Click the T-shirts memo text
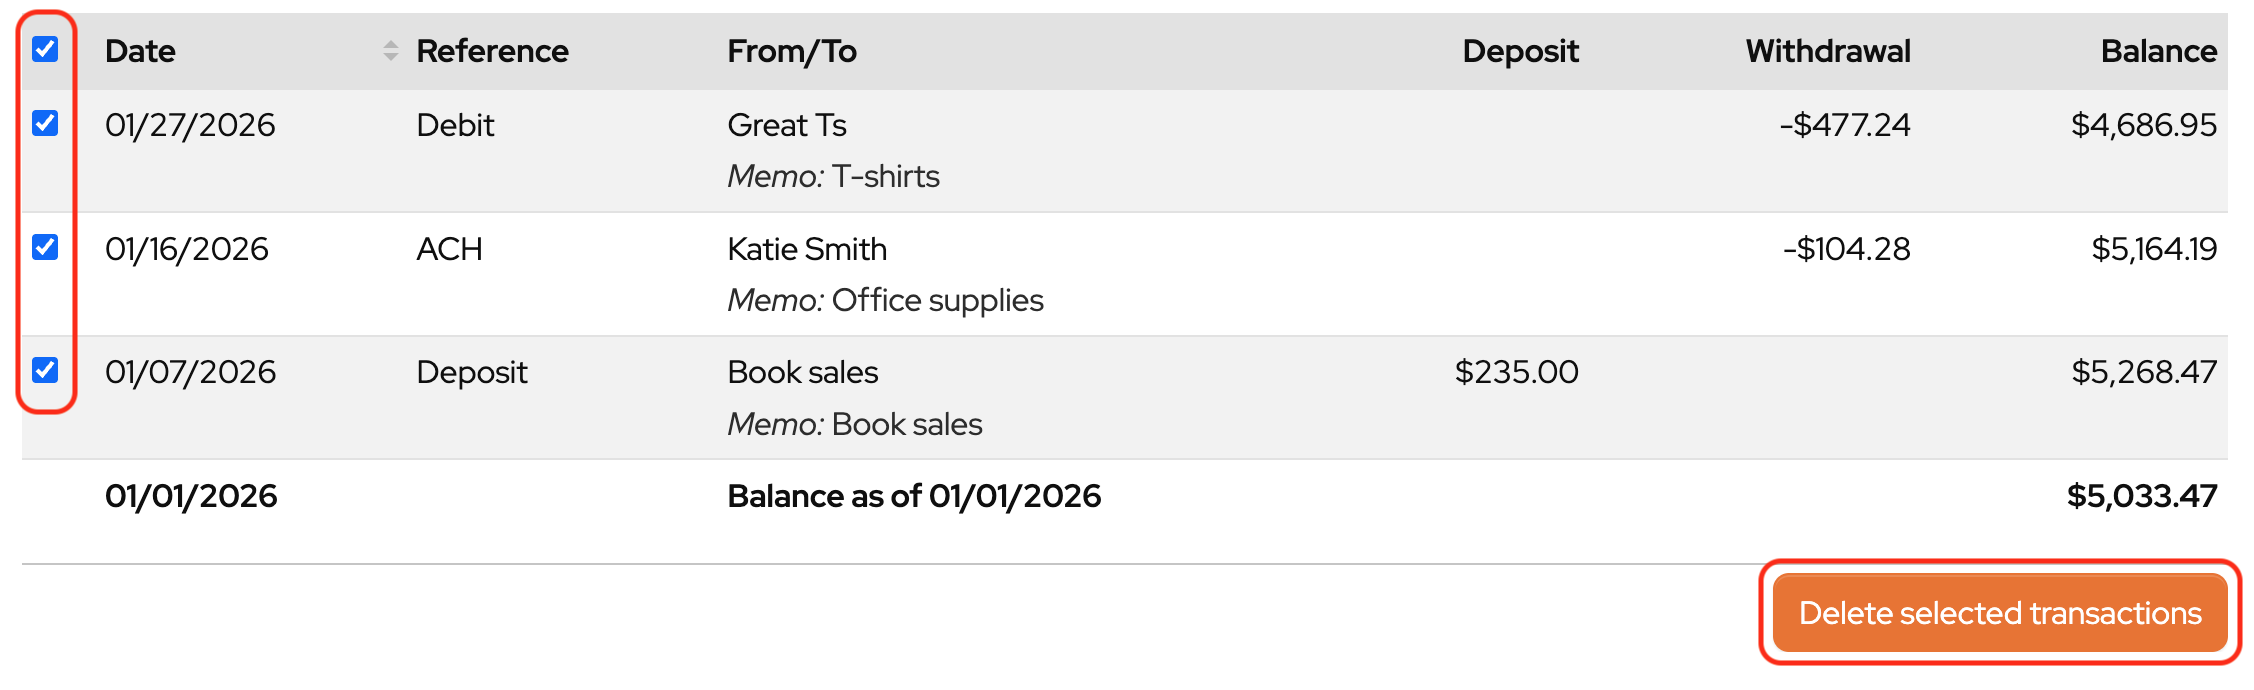Screen dimensions: 2254x690 886,176
